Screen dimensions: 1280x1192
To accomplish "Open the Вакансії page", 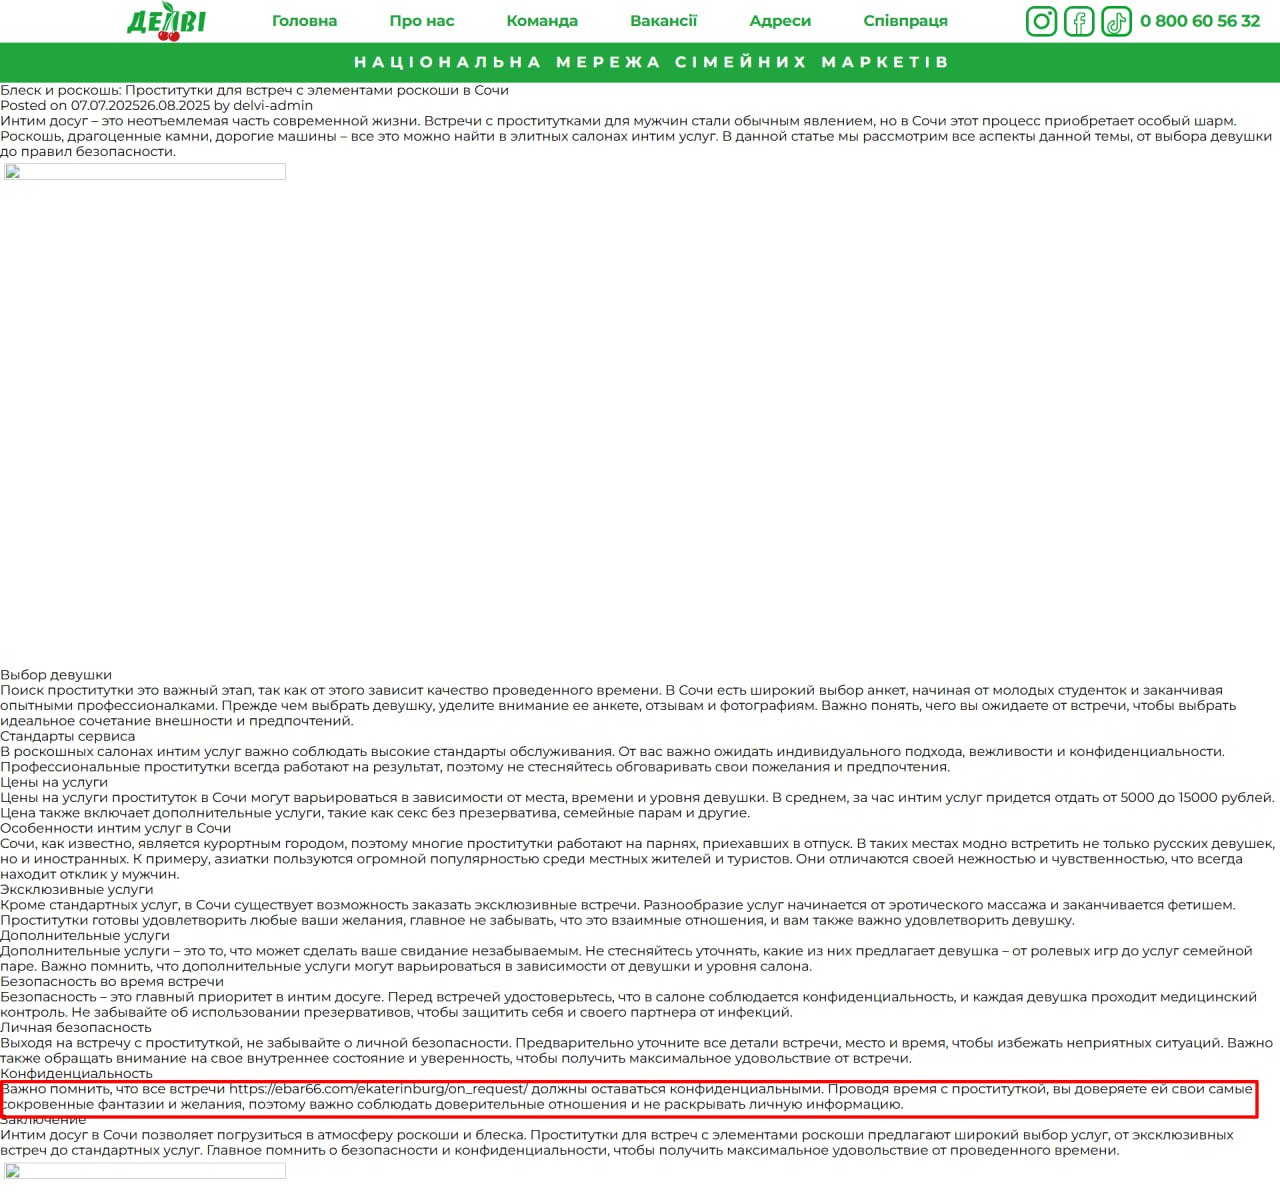I will tap(663, 21).
